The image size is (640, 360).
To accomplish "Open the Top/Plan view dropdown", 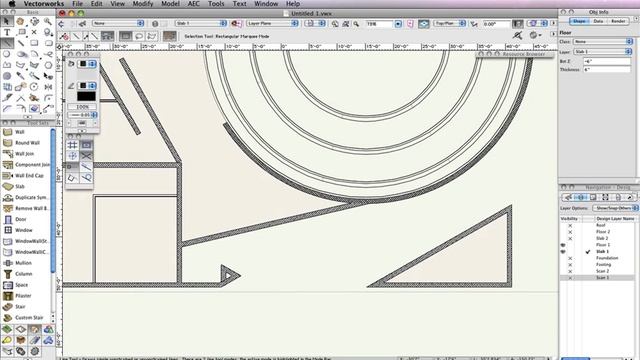I will pos(449,23).
